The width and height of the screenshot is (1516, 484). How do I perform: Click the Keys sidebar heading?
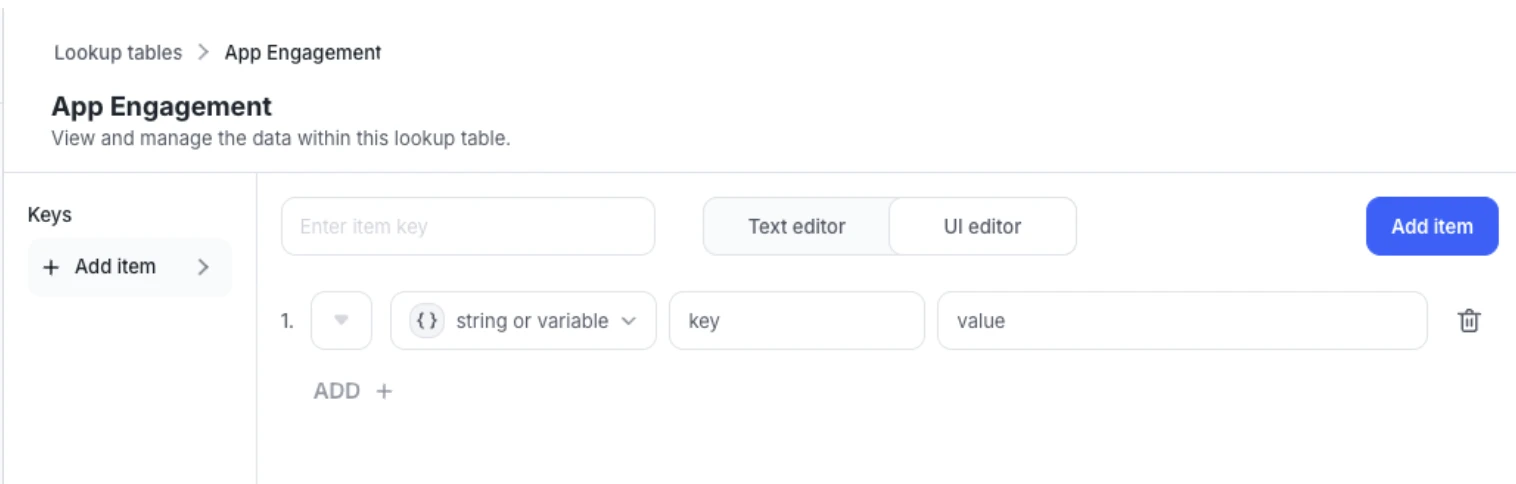tap(50, 215)
